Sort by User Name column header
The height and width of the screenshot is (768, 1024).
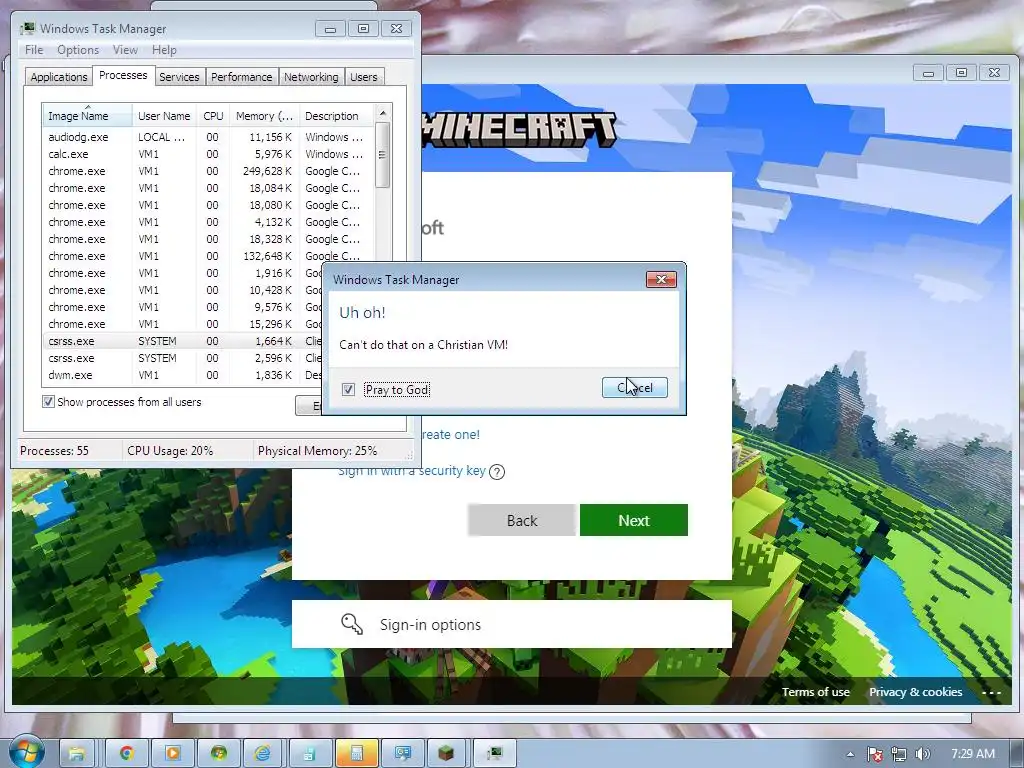[164, 116]
